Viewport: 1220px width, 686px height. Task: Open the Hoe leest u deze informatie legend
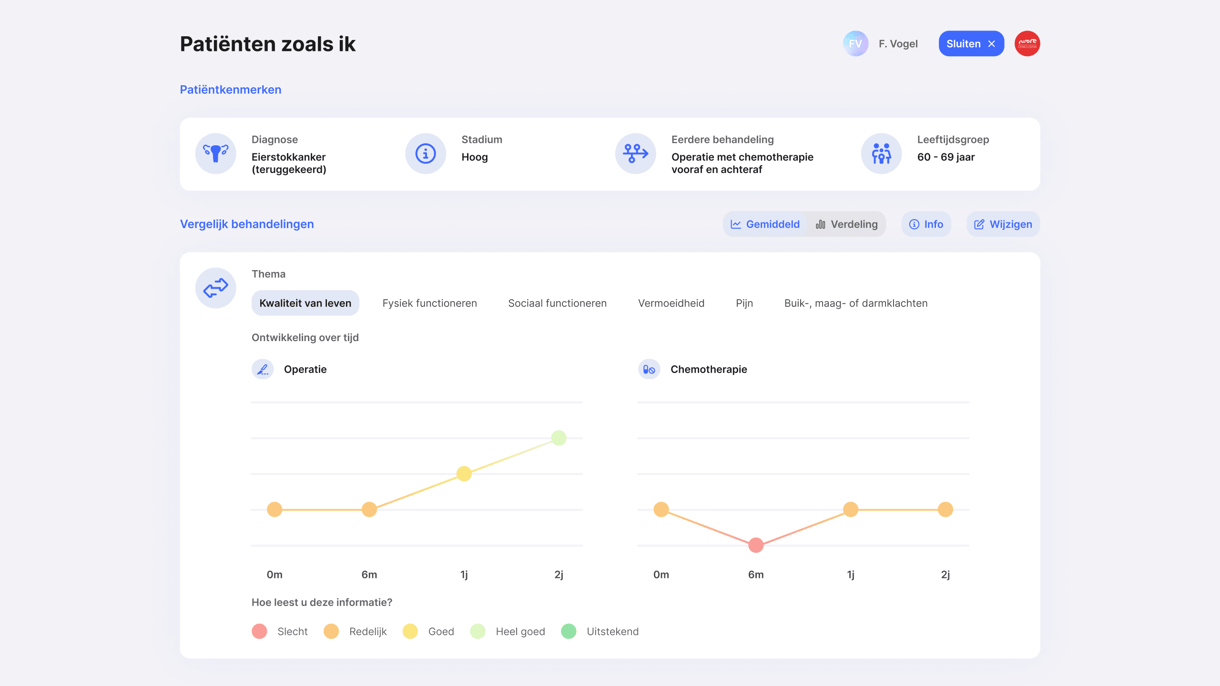tap(321, 602)
